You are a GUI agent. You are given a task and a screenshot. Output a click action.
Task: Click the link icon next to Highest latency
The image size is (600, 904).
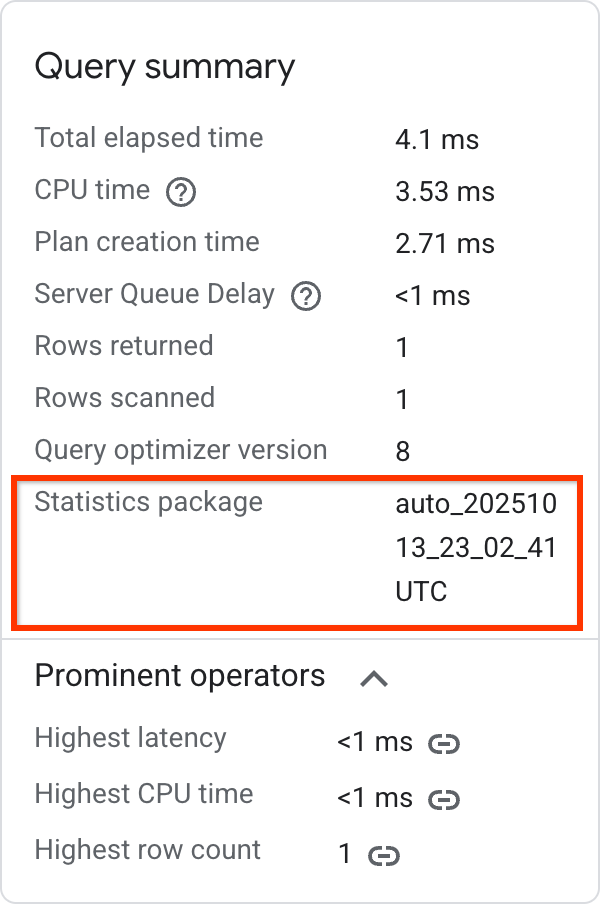(x=444, y=744)
